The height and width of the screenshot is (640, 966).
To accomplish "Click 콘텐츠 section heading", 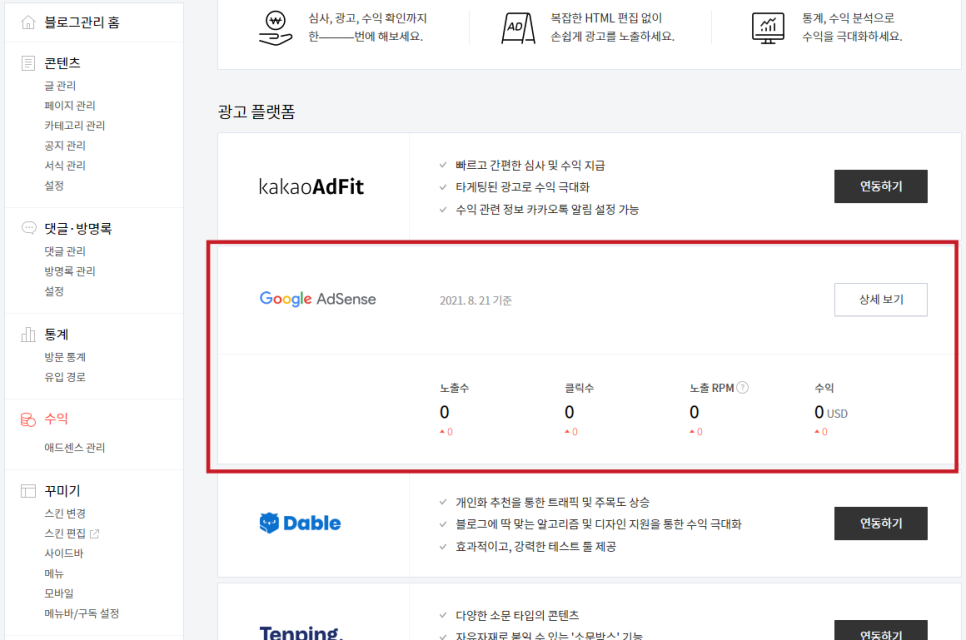I will tap(62, 63).
